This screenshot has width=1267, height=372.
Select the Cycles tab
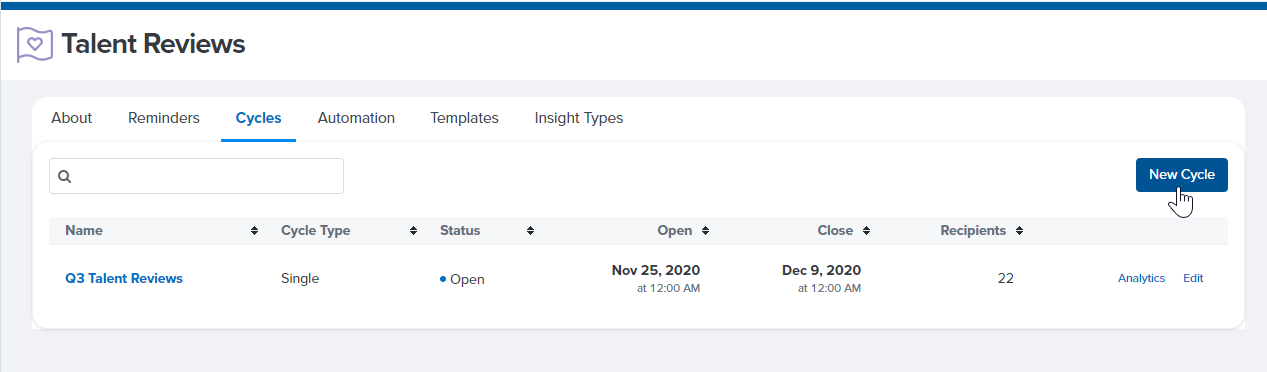(x=259, y=118)
